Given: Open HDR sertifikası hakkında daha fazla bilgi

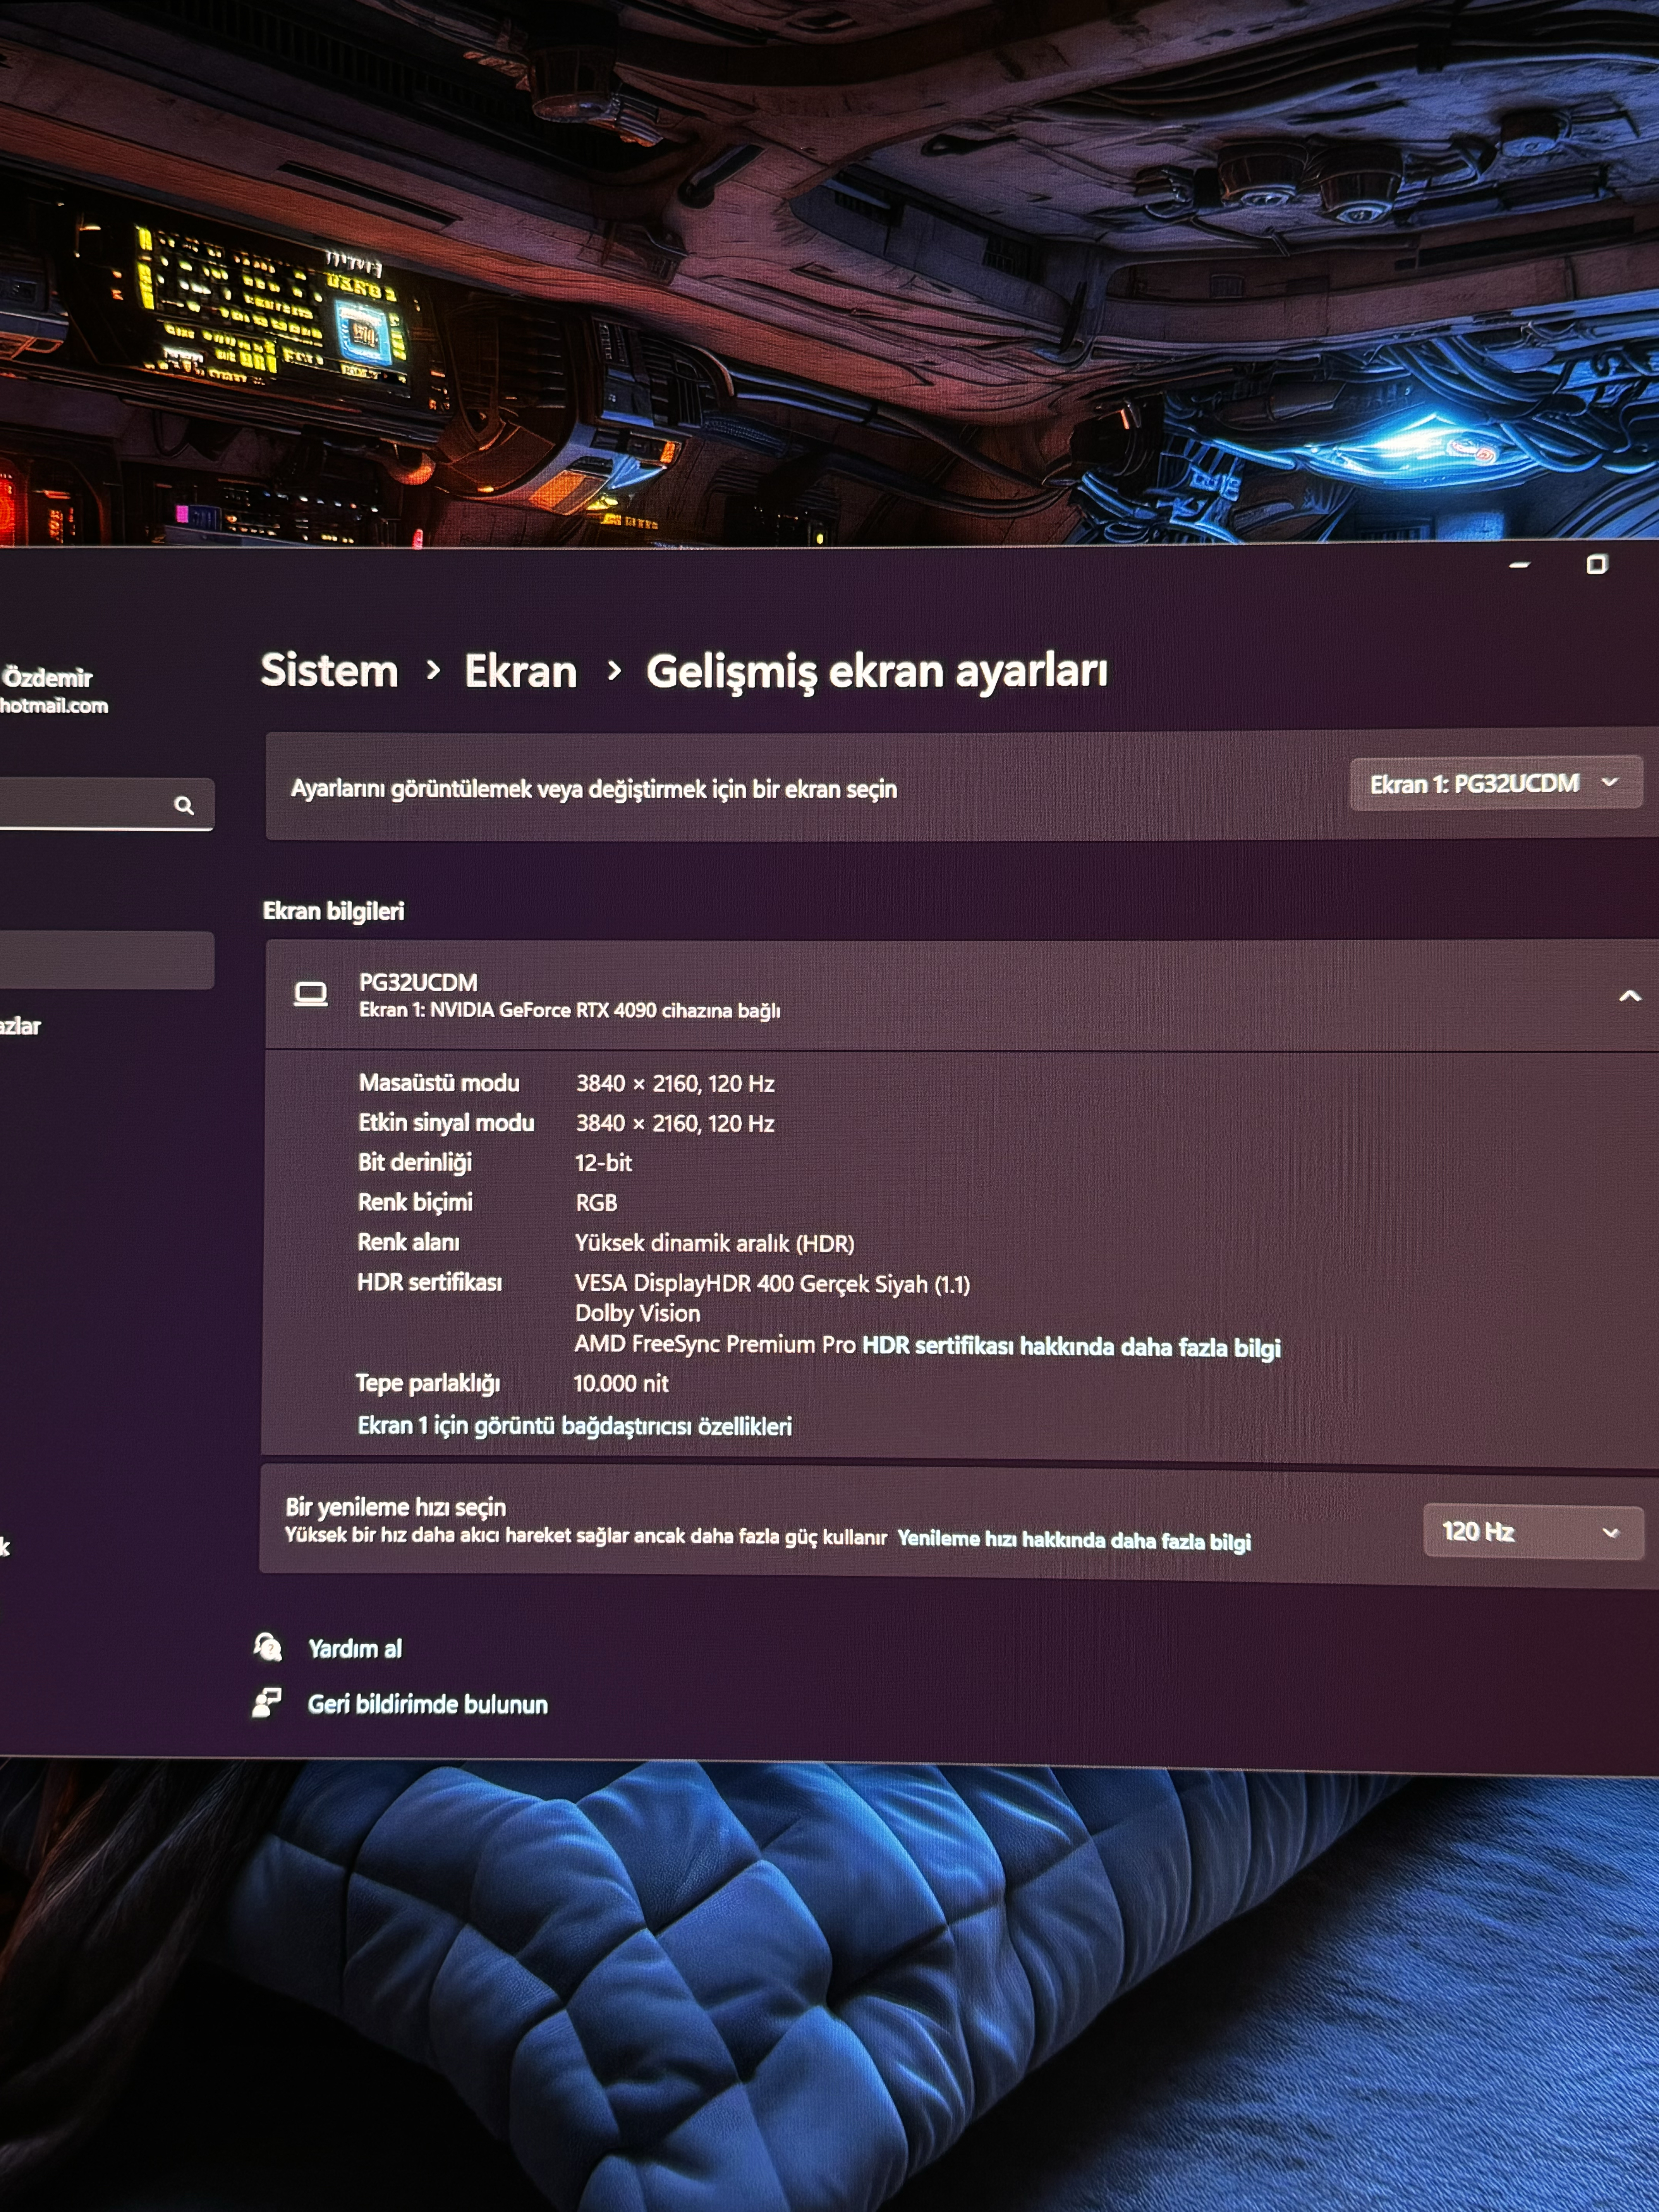Looking at the screenshot, I should (1071, 1346).
